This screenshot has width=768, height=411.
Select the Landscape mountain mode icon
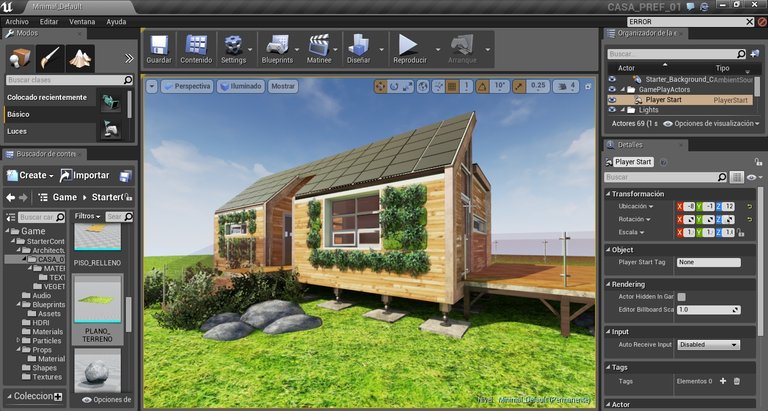[x=80, y=58]
